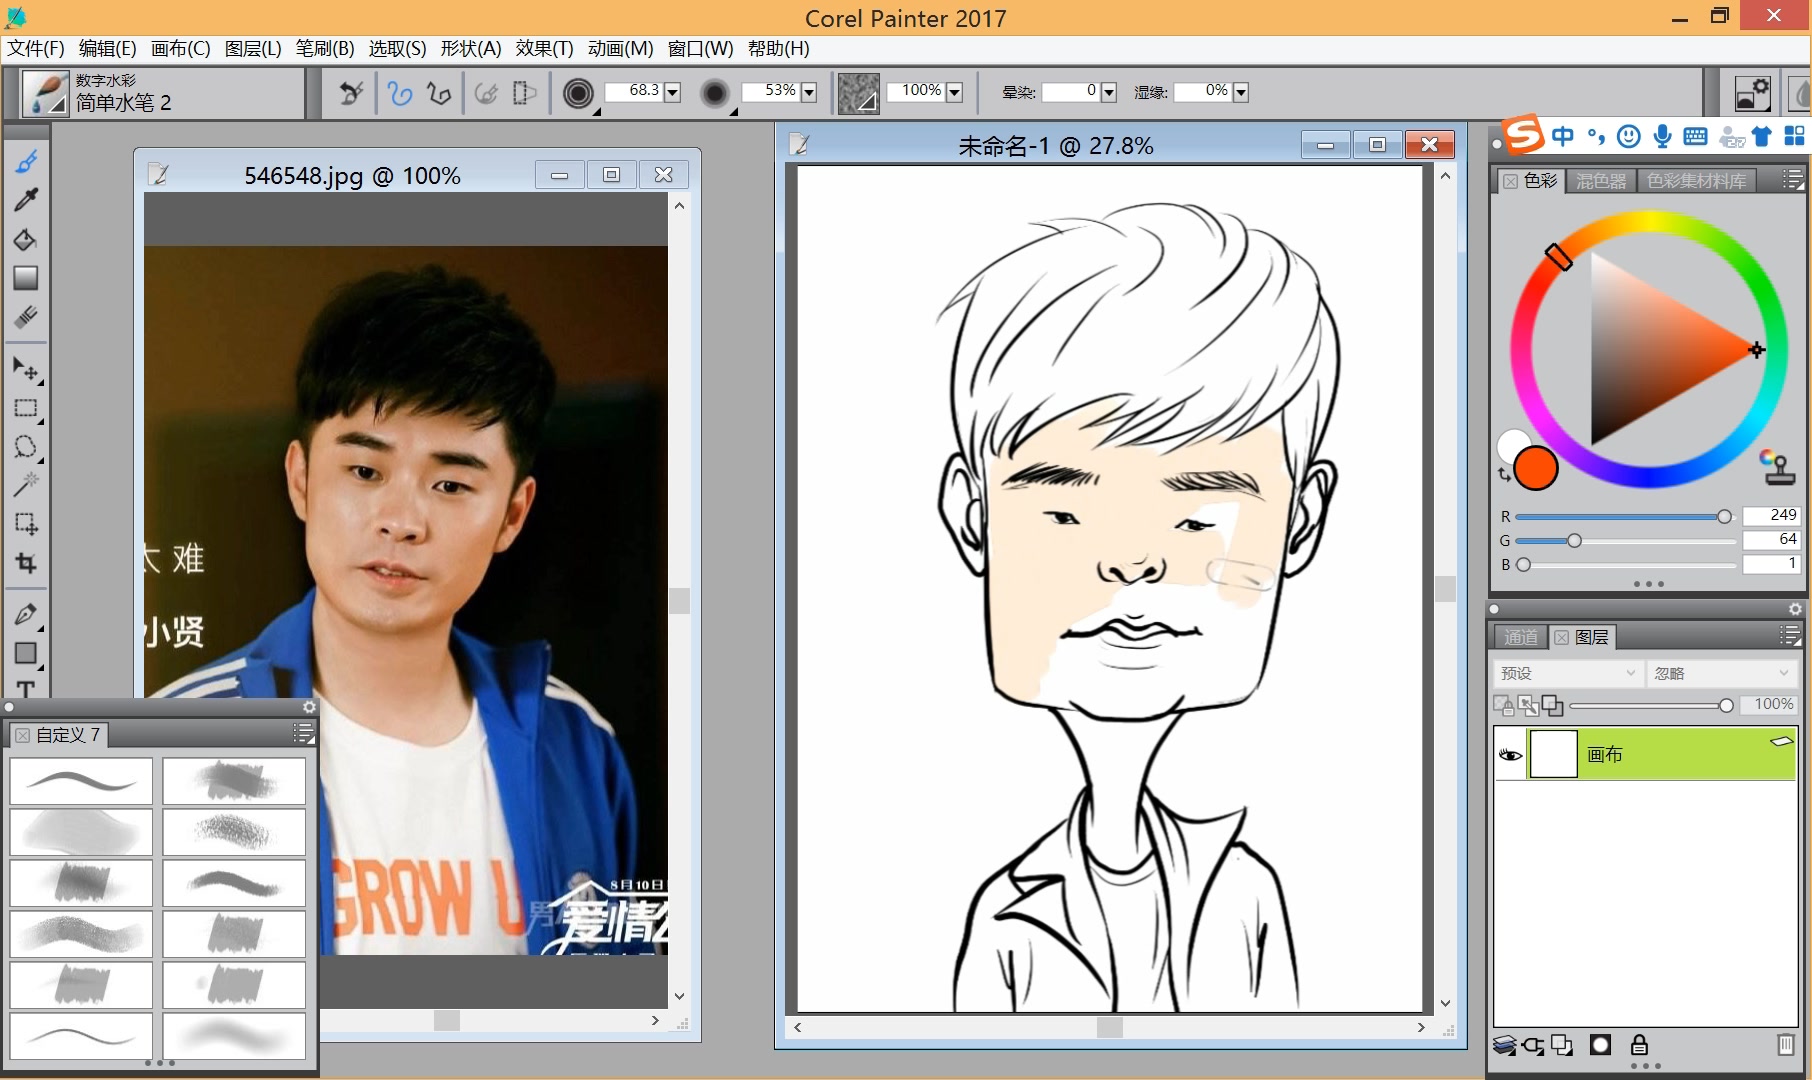The height and width of the screenshot is (1080, 1812).
Task: Toggle Pick Up Underlying Color button
Action: [x=1528, y=705]
